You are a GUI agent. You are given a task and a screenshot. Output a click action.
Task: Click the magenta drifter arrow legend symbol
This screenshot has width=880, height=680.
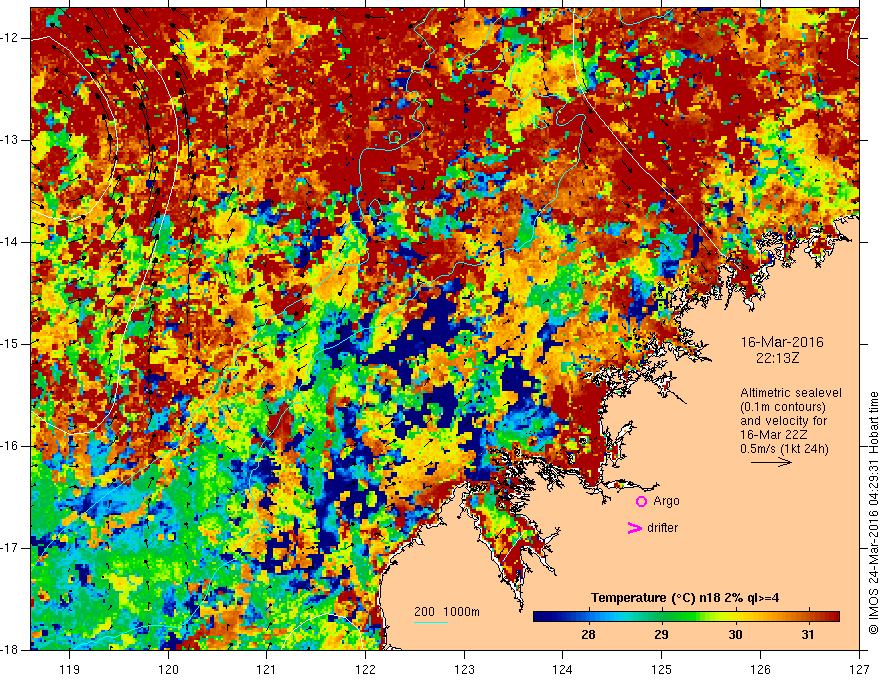click(634, 528)
